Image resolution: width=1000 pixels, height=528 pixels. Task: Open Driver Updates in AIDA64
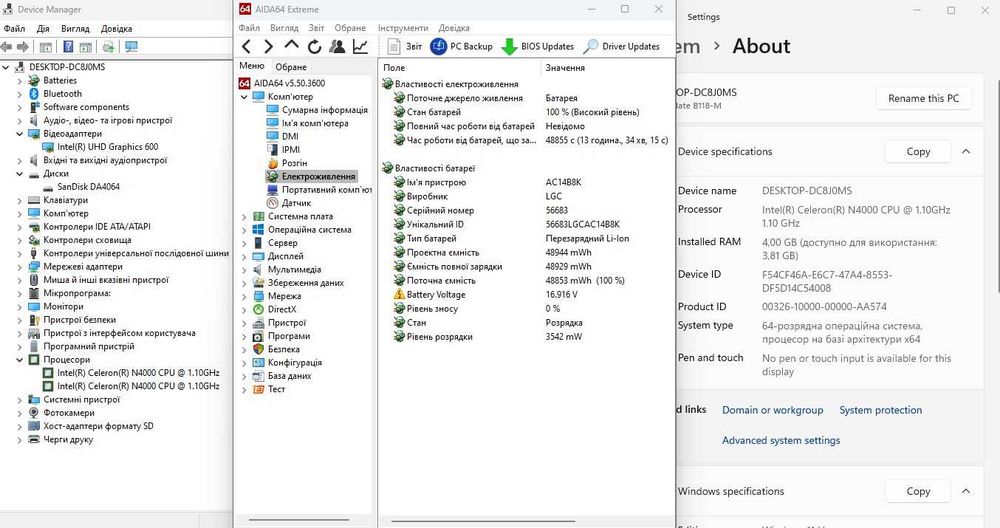(x=621, y=47)
